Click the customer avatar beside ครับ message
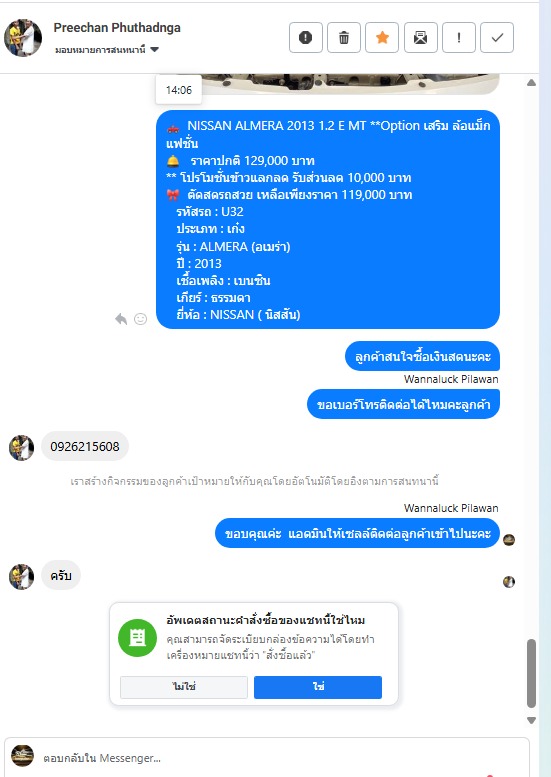The width and height of the screenshot is (551, 777). coord(21,576)
